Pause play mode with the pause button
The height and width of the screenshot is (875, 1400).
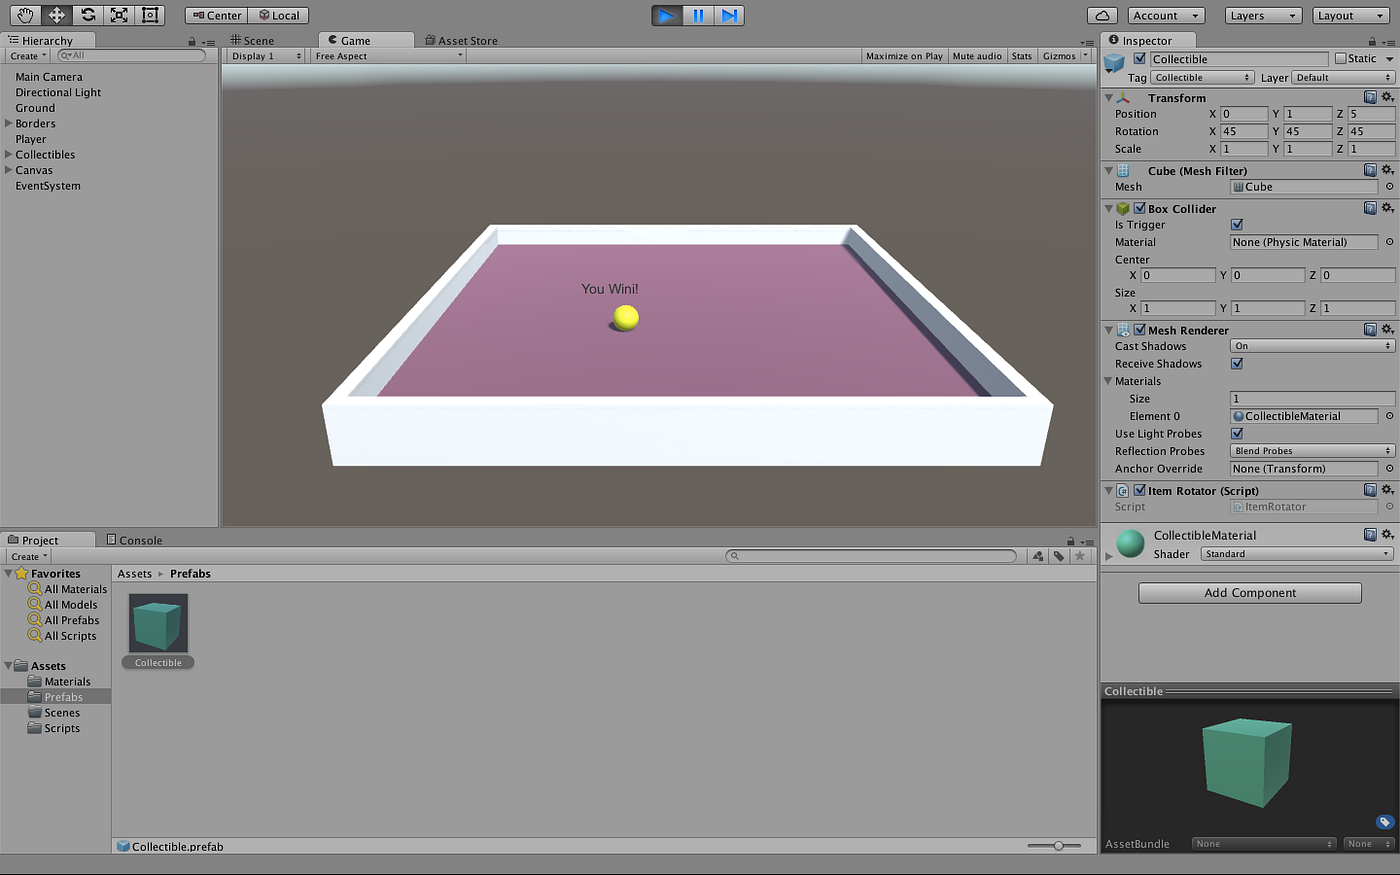[x=698, y=15]
